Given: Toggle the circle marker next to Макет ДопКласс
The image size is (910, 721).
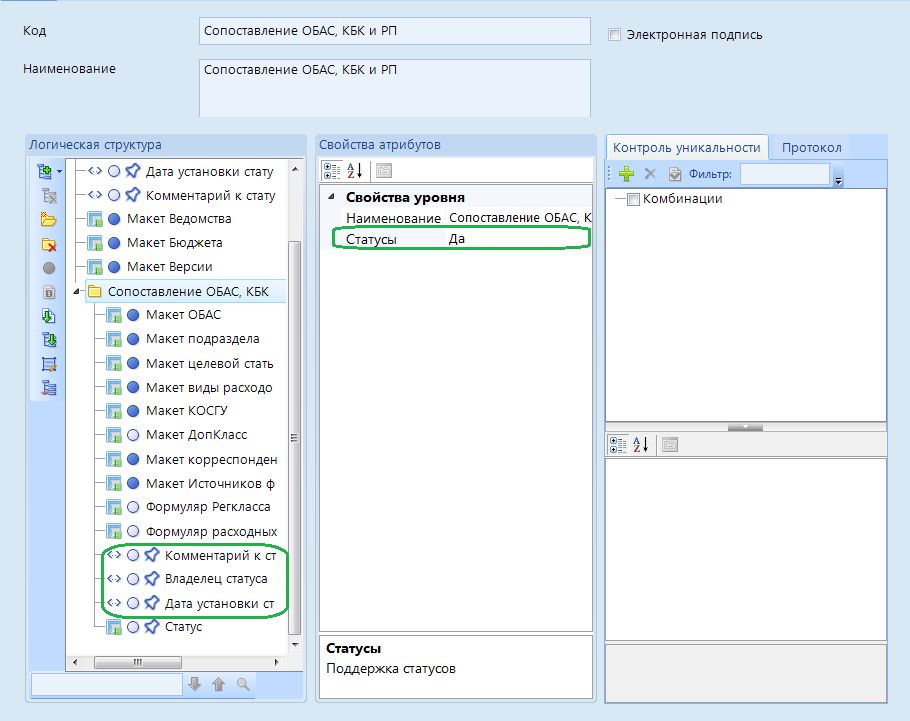Looking at the screenshot, I should (133, 435).
